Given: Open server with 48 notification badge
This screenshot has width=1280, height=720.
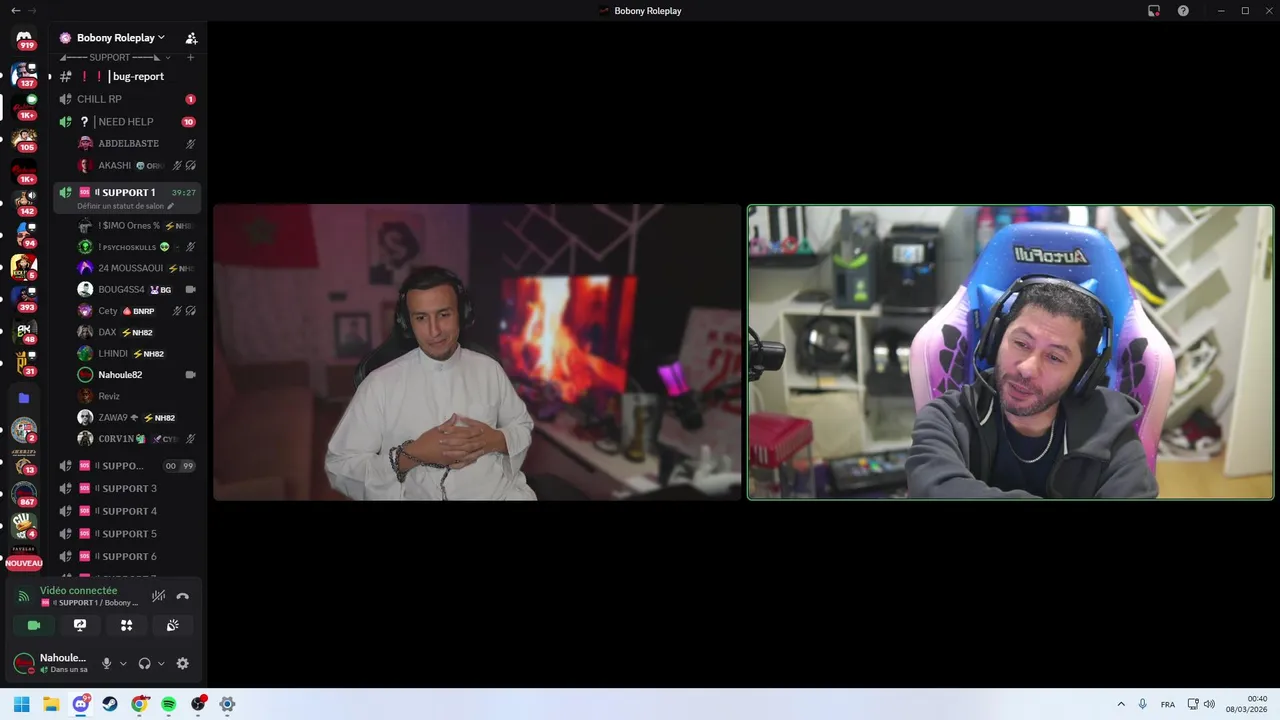Looking at the screenshot, I should coord(24,331).
